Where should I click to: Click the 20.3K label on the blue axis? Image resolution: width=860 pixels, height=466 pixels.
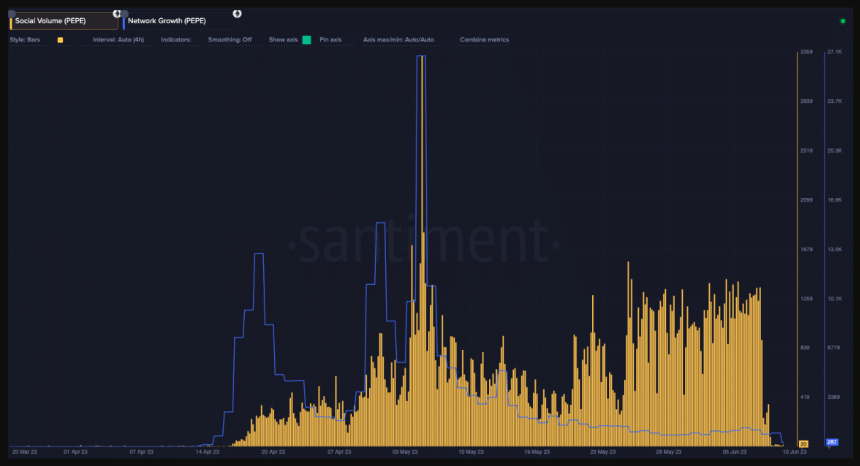(835, 150)
